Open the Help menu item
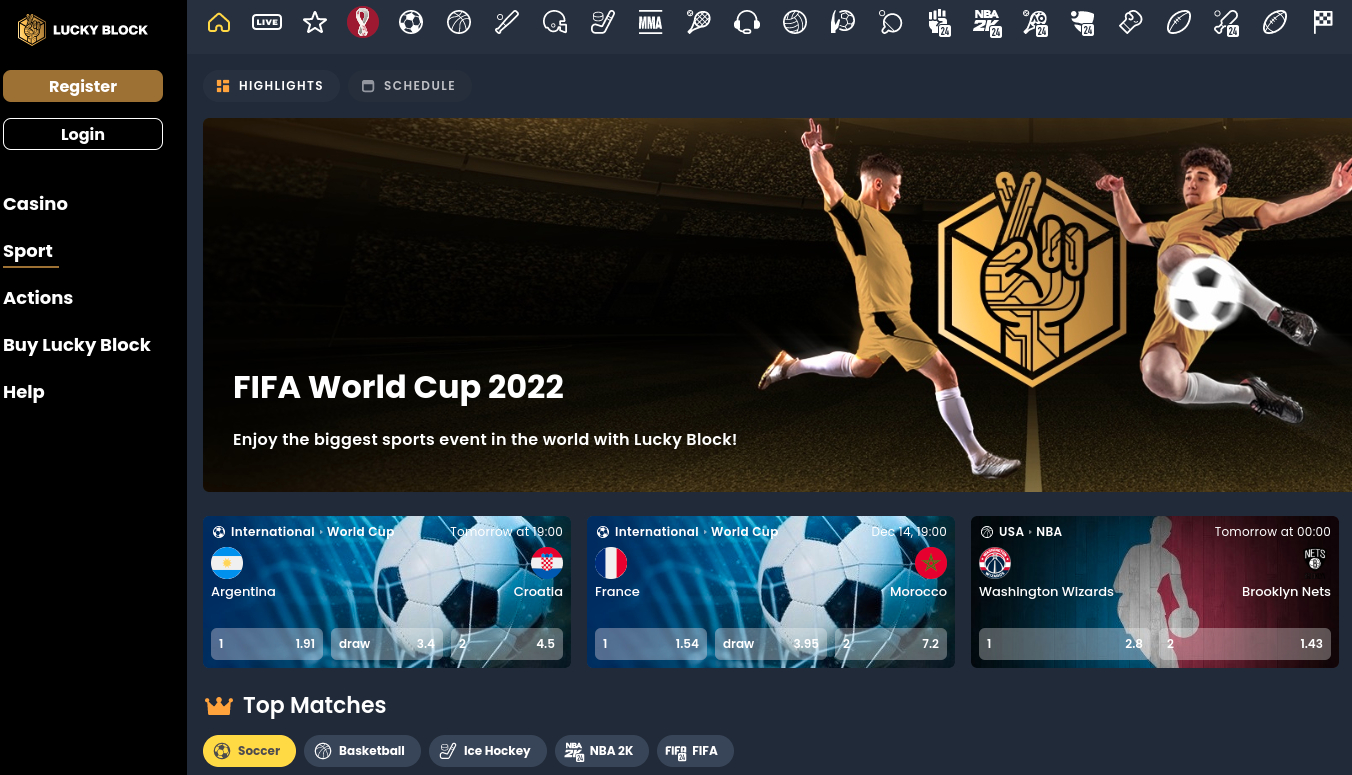The image size is (1352, 775). pos(24,392)
